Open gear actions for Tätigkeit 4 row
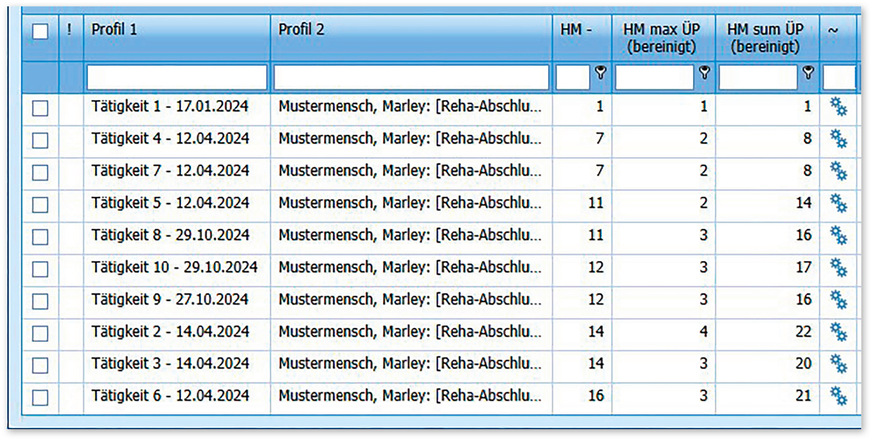This screenshot has height=440, width=872. [838, 139]
